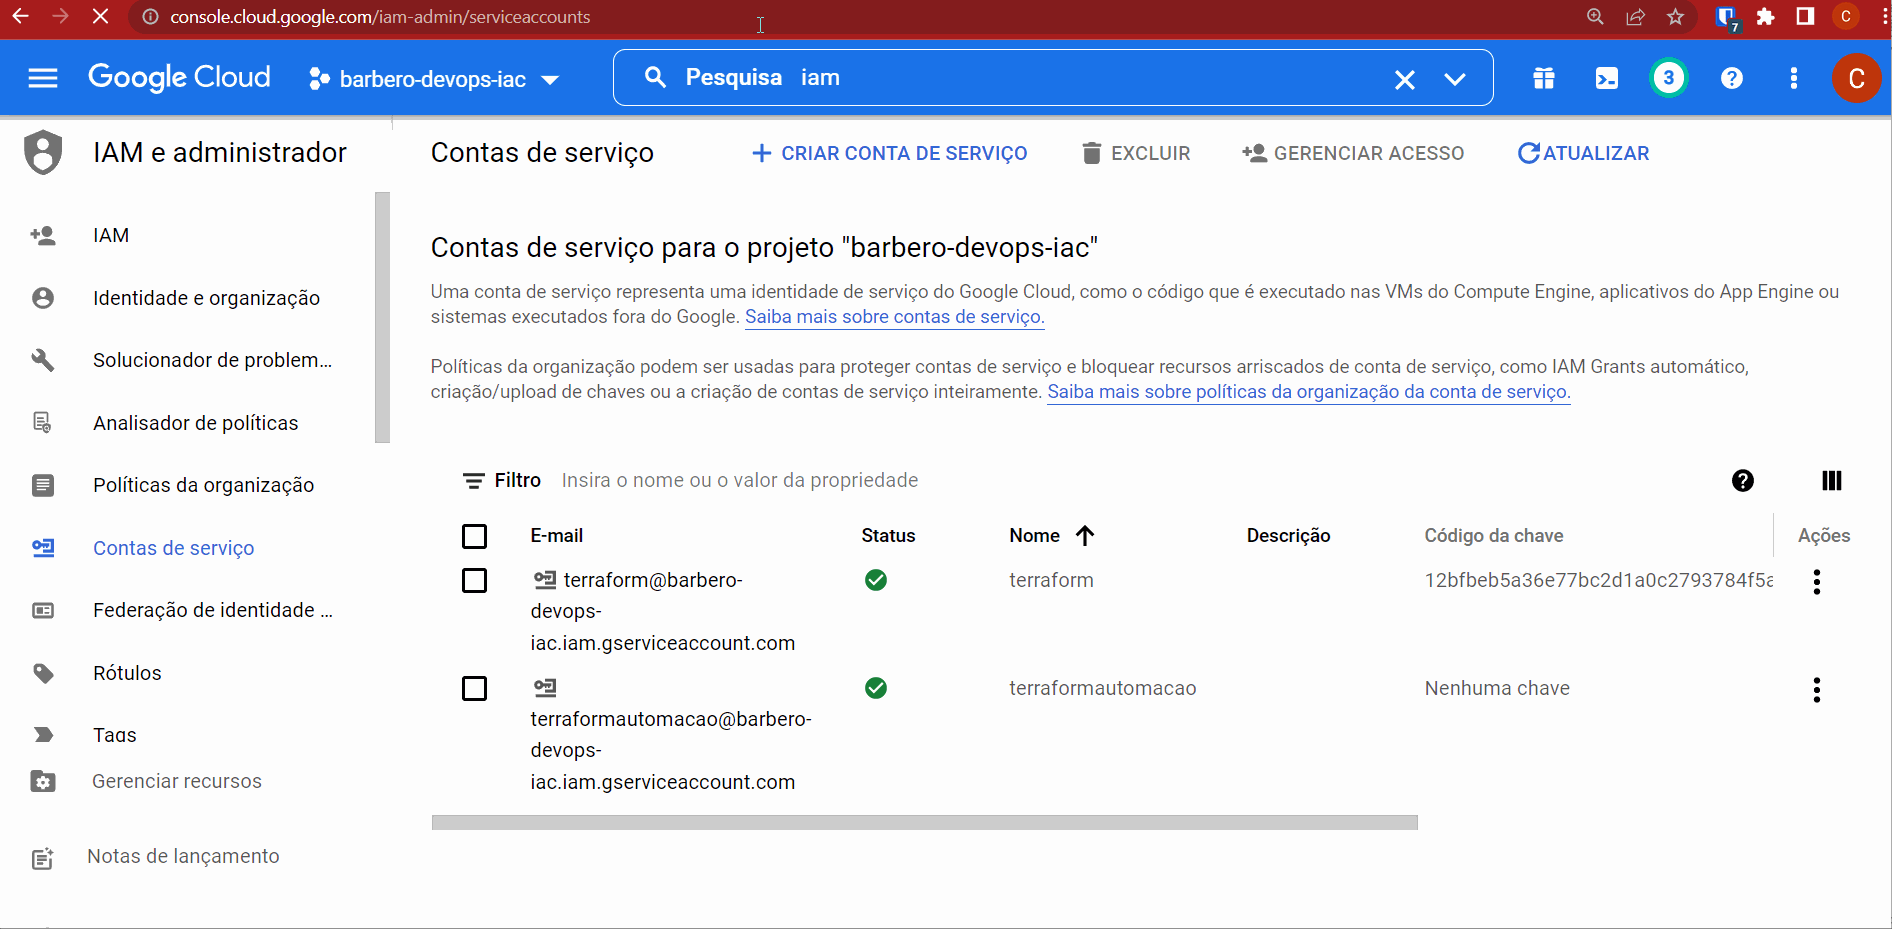Click the browser address bar URL
The image size is (1892, 929).
[380, 17]
